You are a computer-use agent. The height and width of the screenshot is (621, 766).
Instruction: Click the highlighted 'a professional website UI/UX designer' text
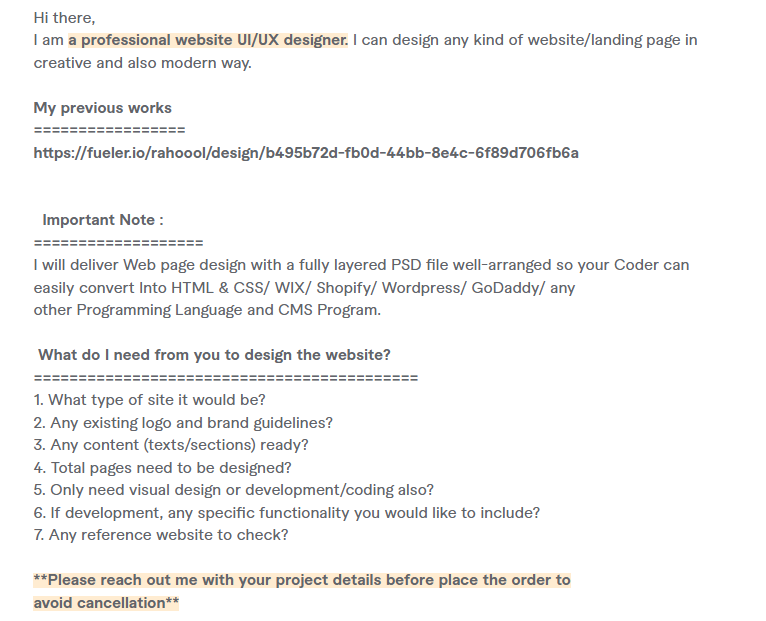(208, 40)
